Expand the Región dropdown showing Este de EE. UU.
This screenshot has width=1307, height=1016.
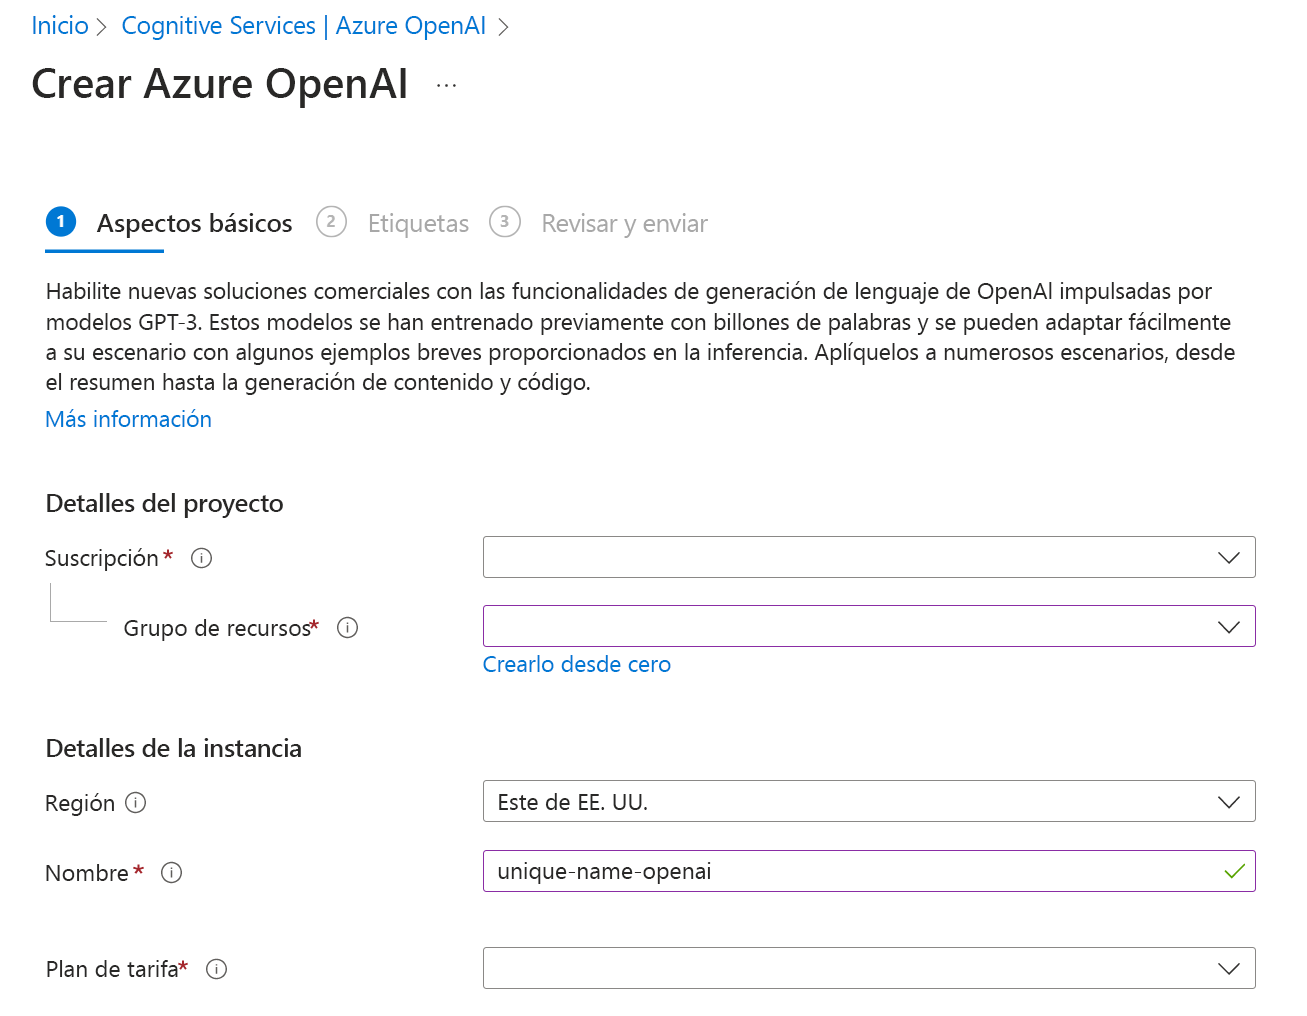click(x=869, y=801)
